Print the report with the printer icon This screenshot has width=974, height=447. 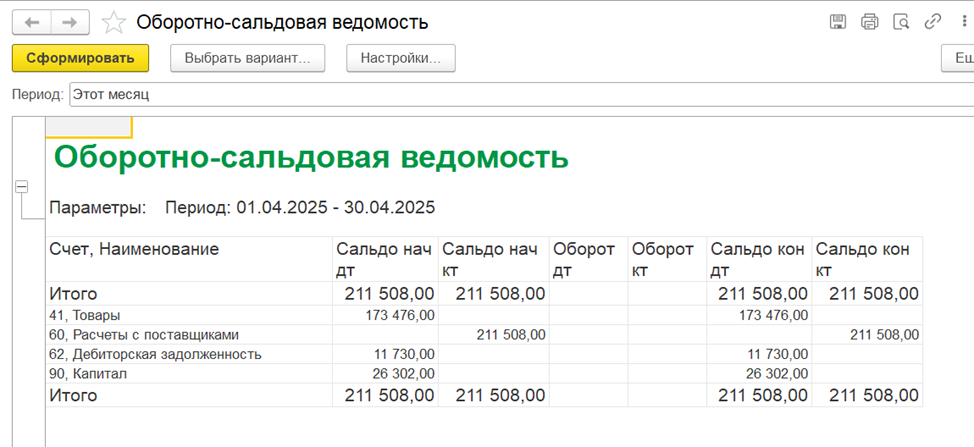(870, 22)
